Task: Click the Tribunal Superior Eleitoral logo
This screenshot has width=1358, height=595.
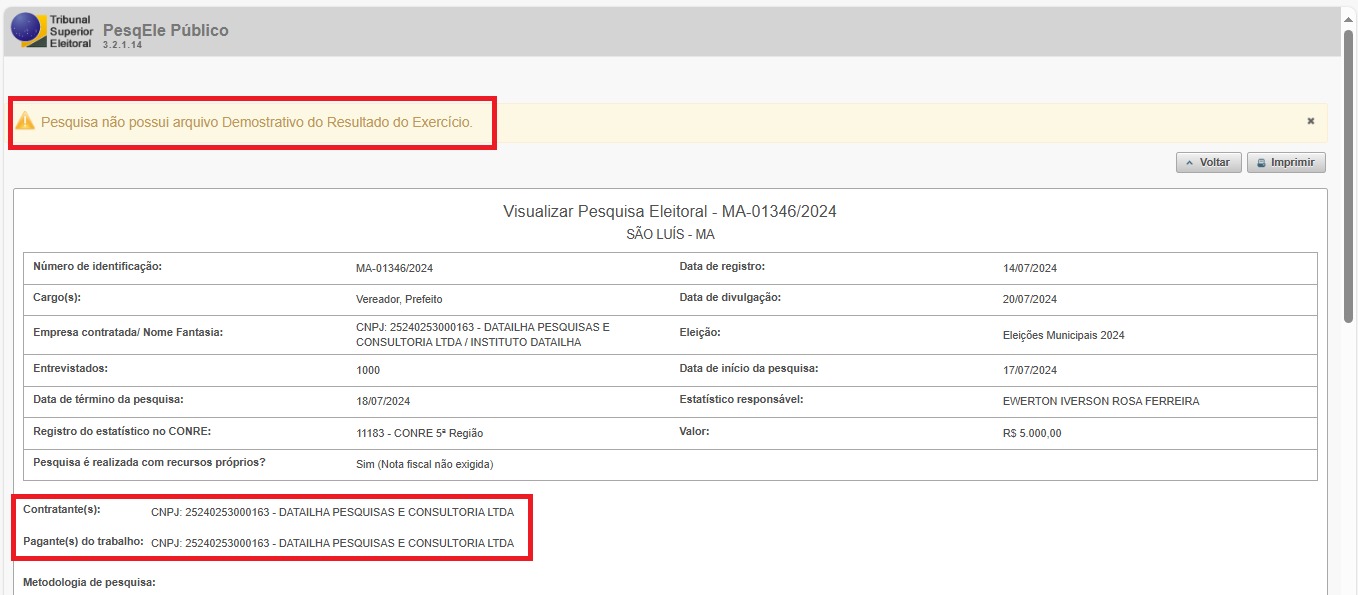Action: point(51,32)
